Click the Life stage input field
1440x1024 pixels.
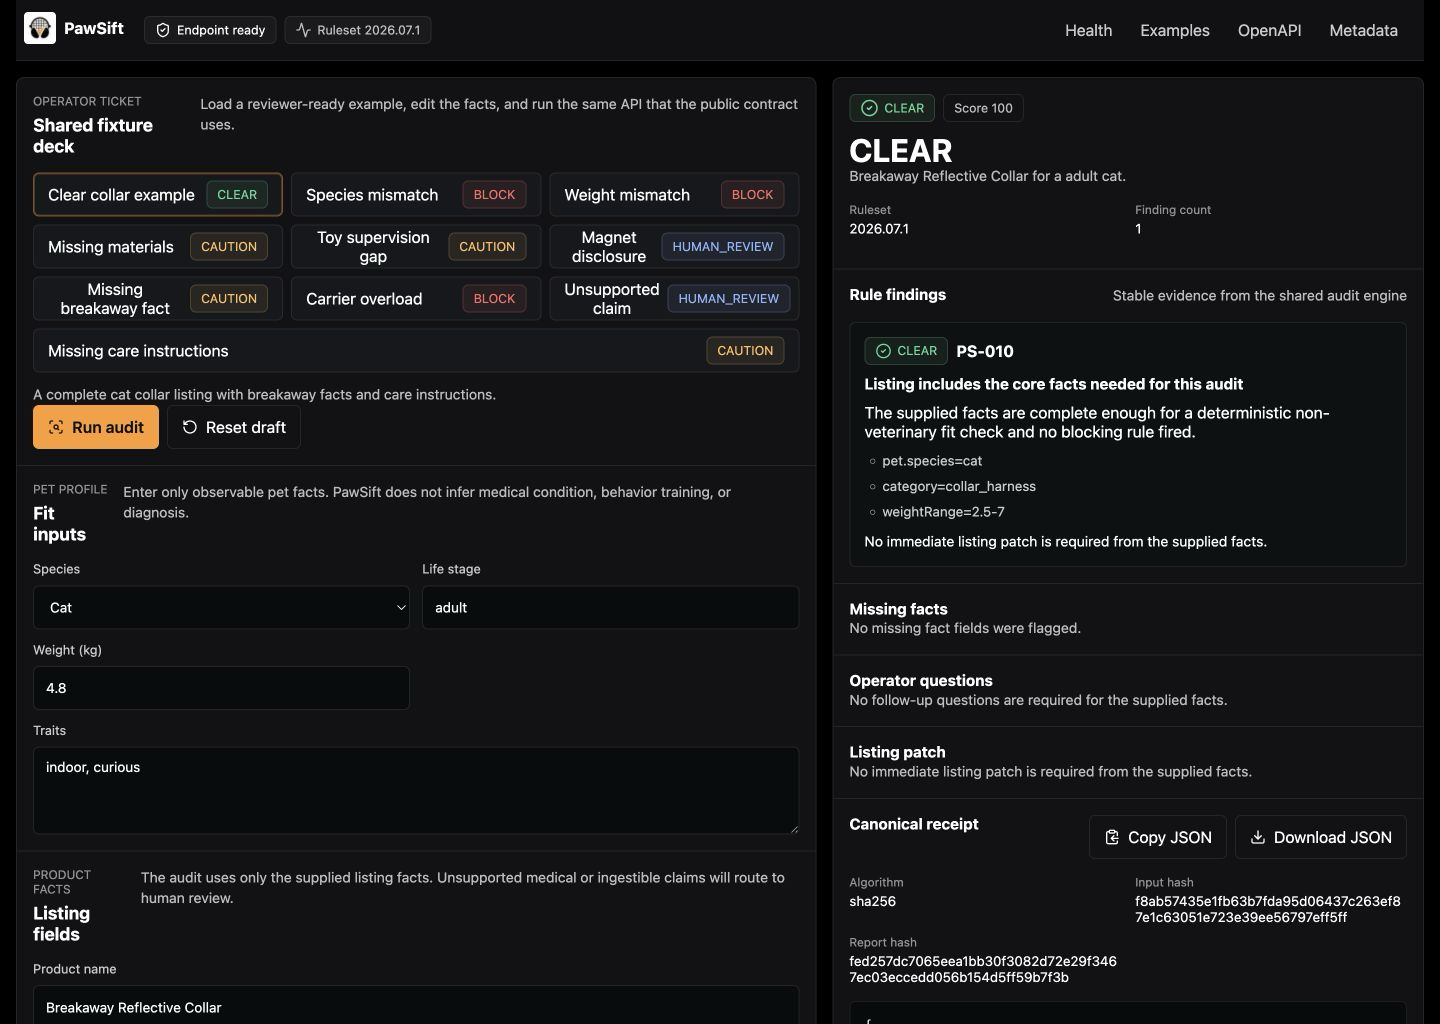[x=610, y=607]
